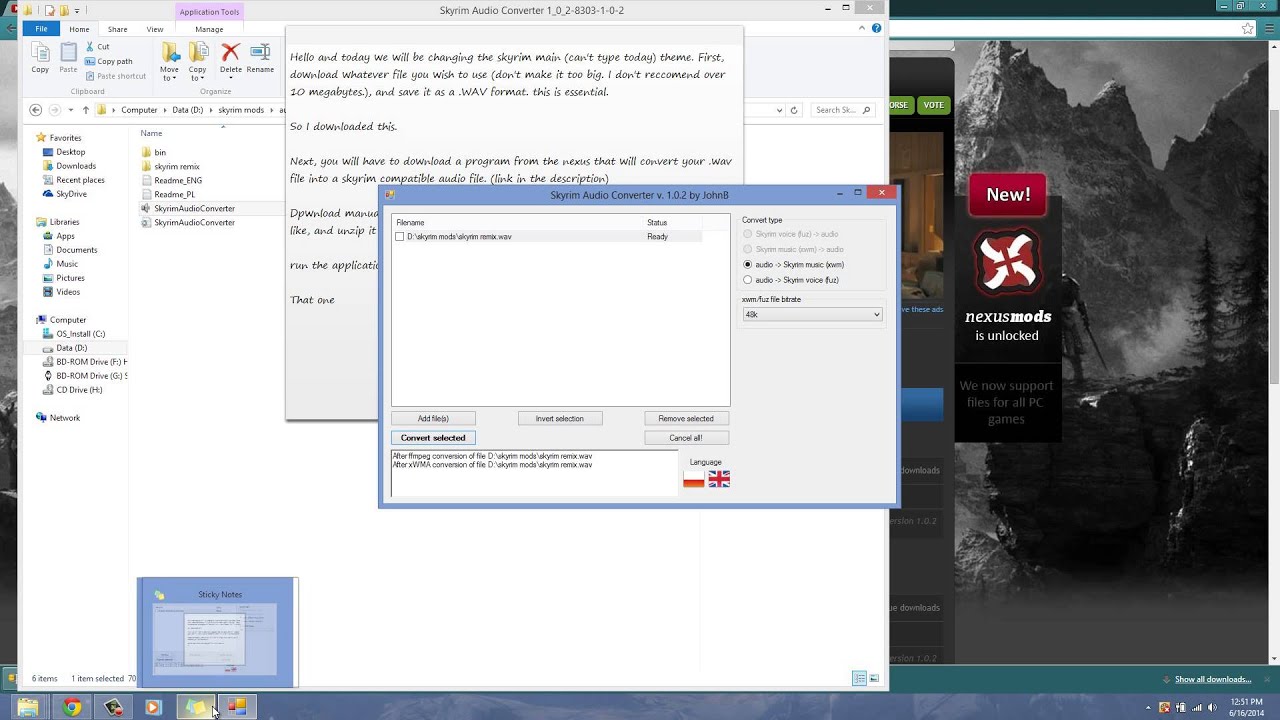
Task: Click the Cut scissors command in ribbon
Action: pyautogui.click(x=97, y=47)
